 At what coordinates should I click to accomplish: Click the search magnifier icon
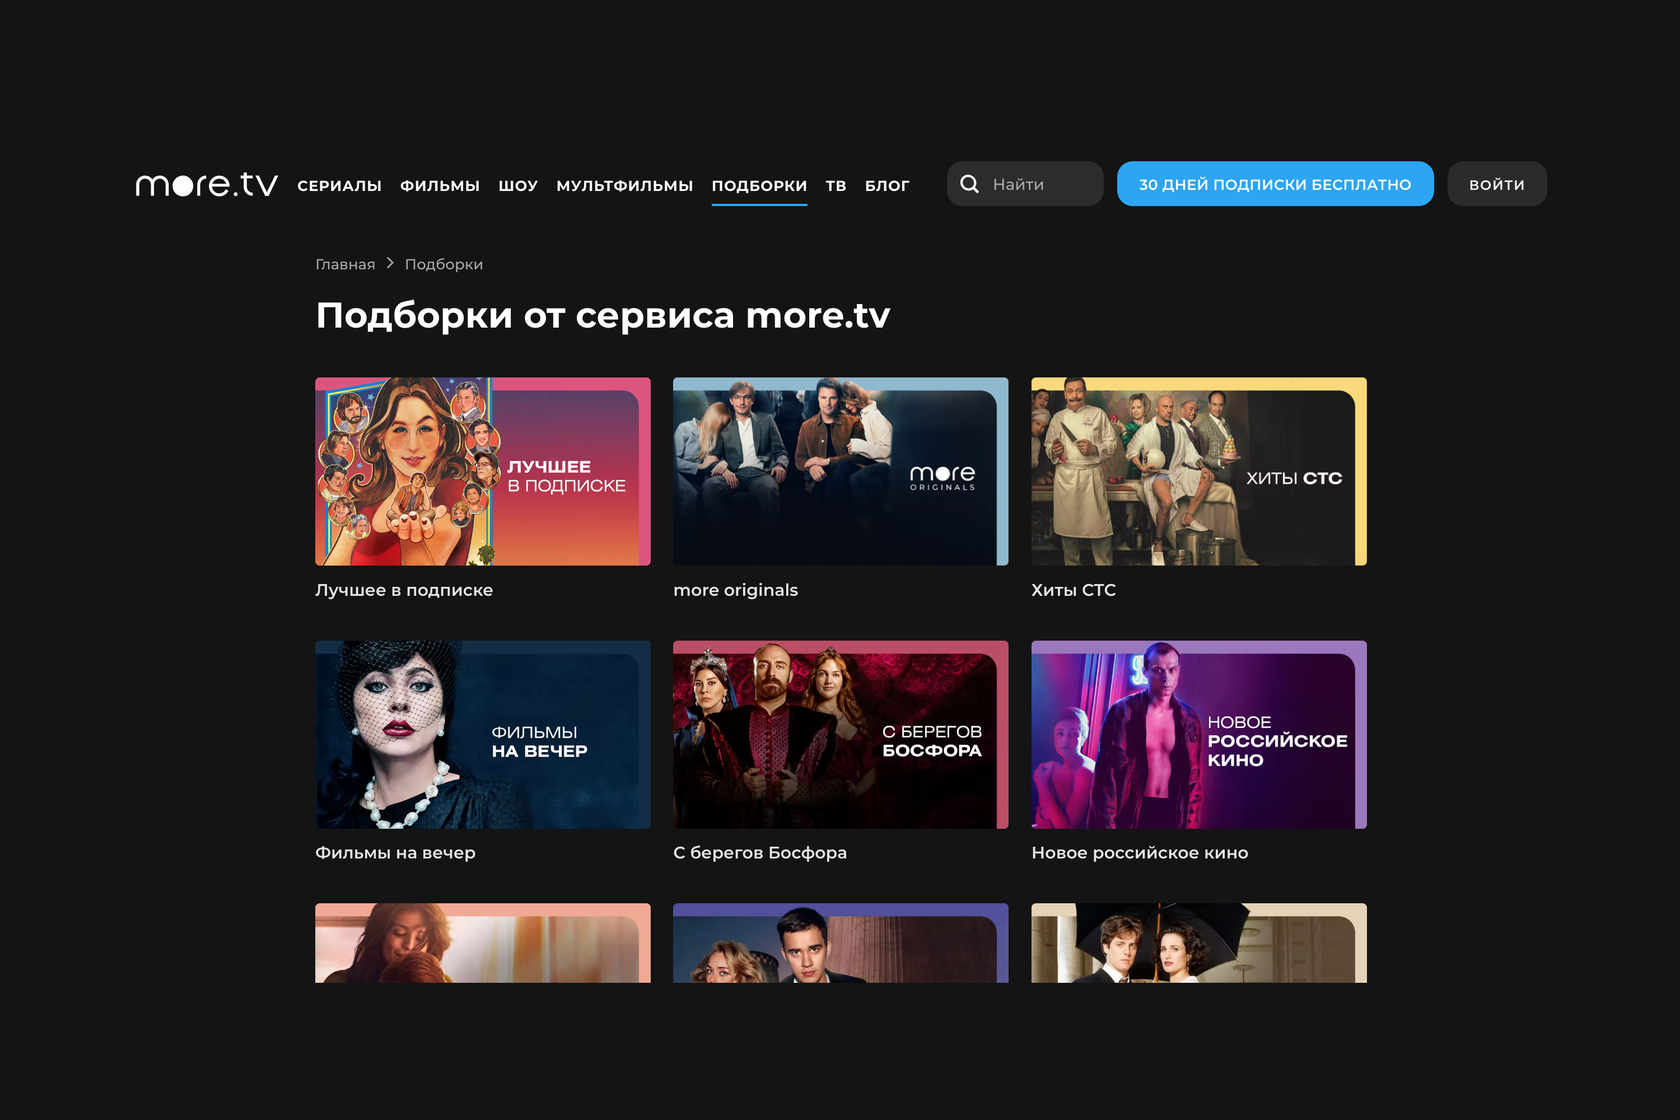click(969, 184)
